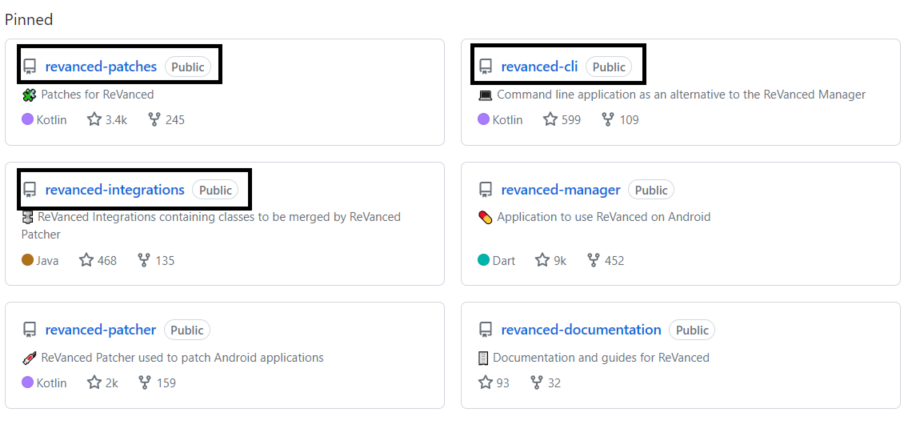910x435 pixels.
Task: Click the star icon showing 2k
Action: (x=94, y=382)
